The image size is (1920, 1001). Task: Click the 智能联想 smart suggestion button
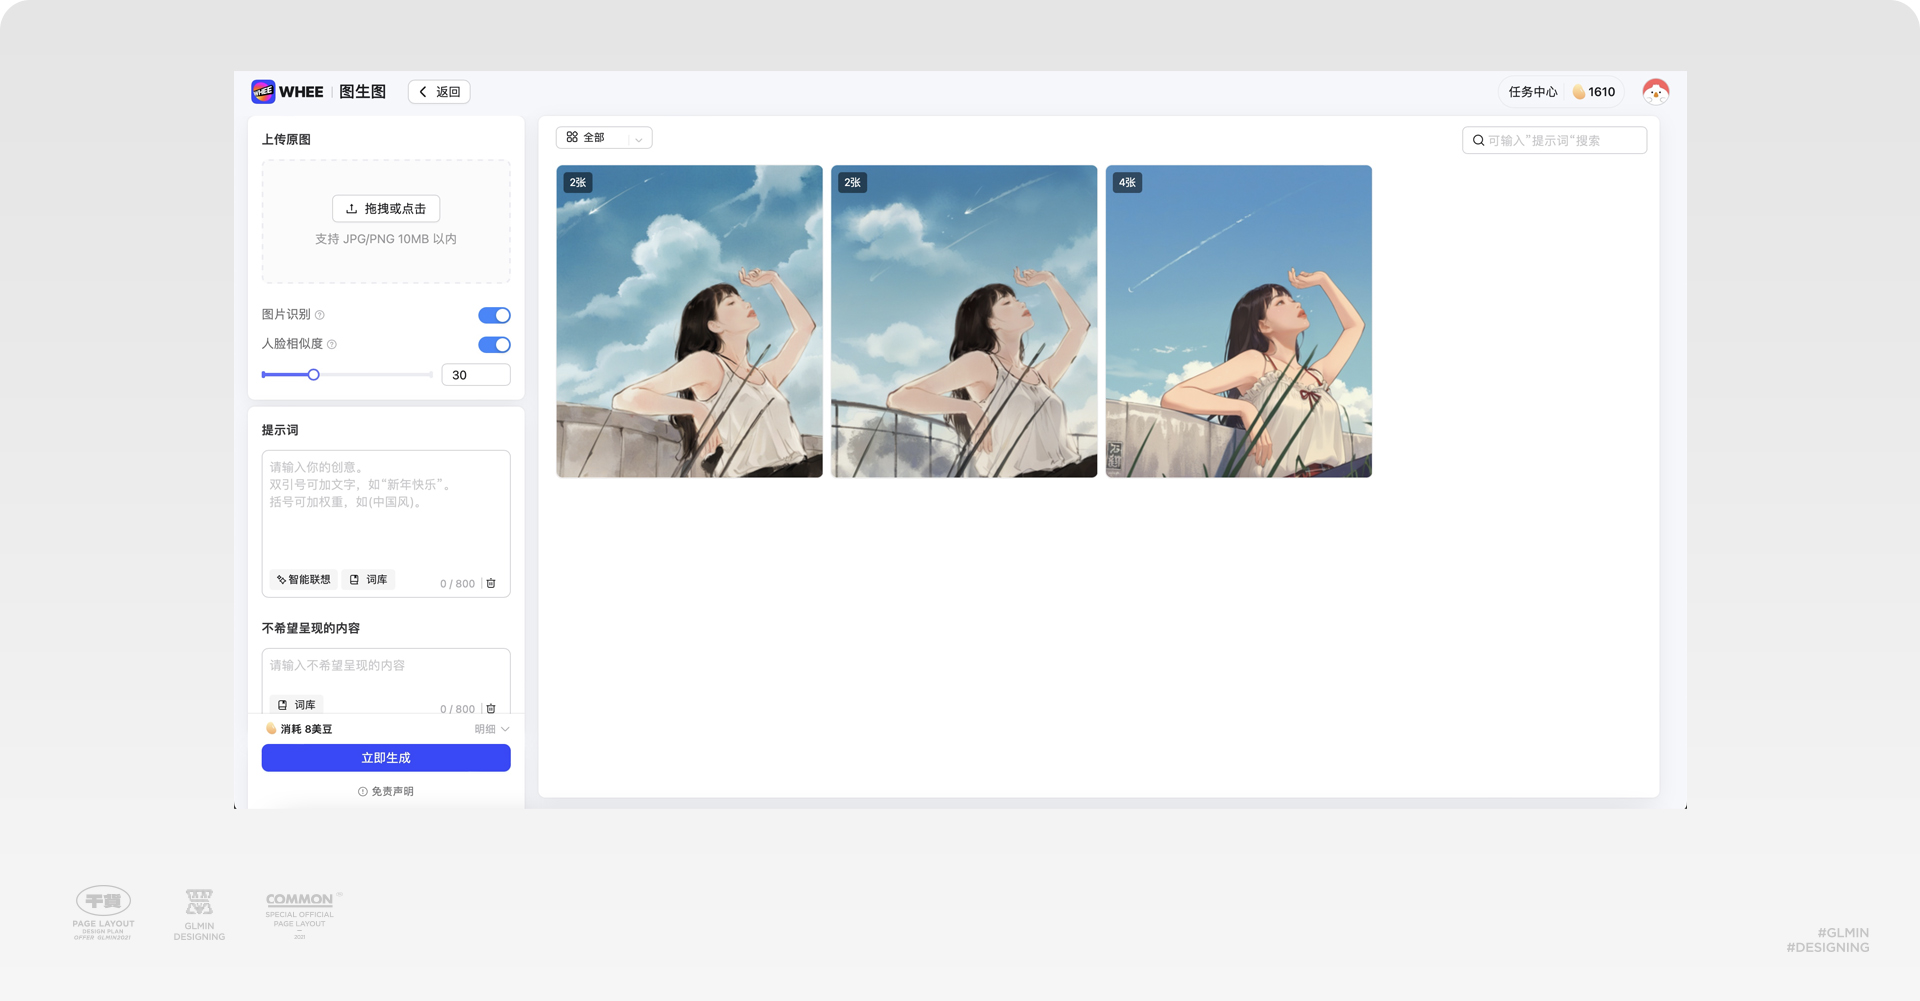point(303,580)
